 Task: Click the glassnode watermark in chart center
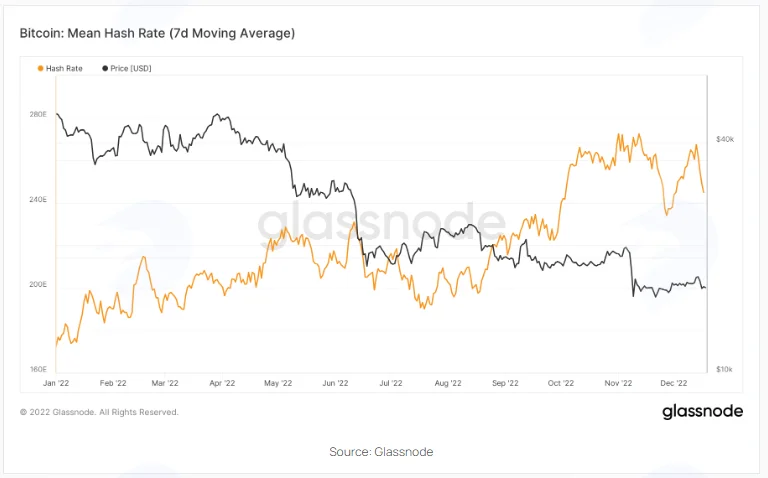(x=381, y=222)
